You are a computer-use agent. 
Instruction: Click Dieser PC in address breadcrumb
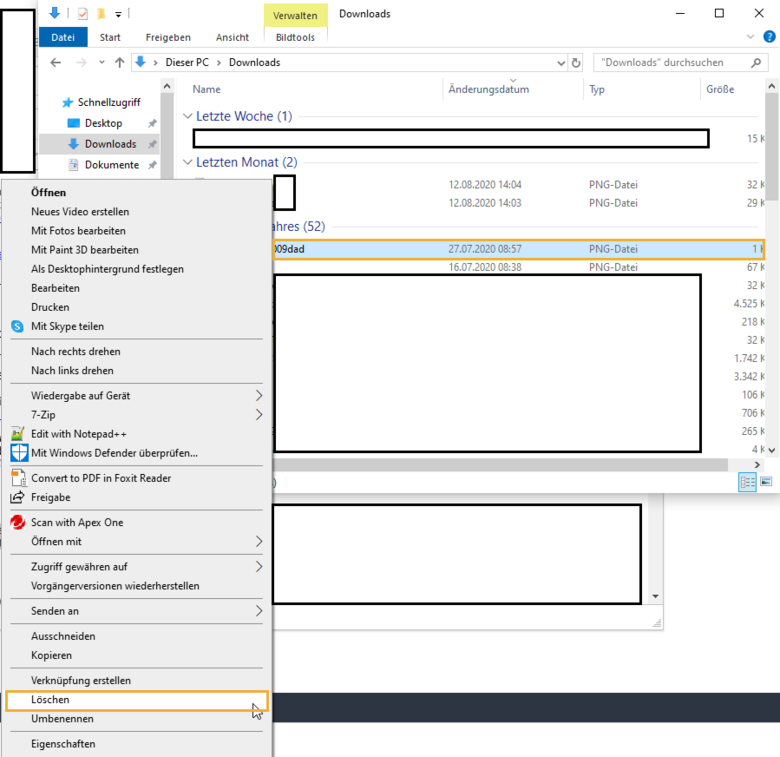point(187,63)
